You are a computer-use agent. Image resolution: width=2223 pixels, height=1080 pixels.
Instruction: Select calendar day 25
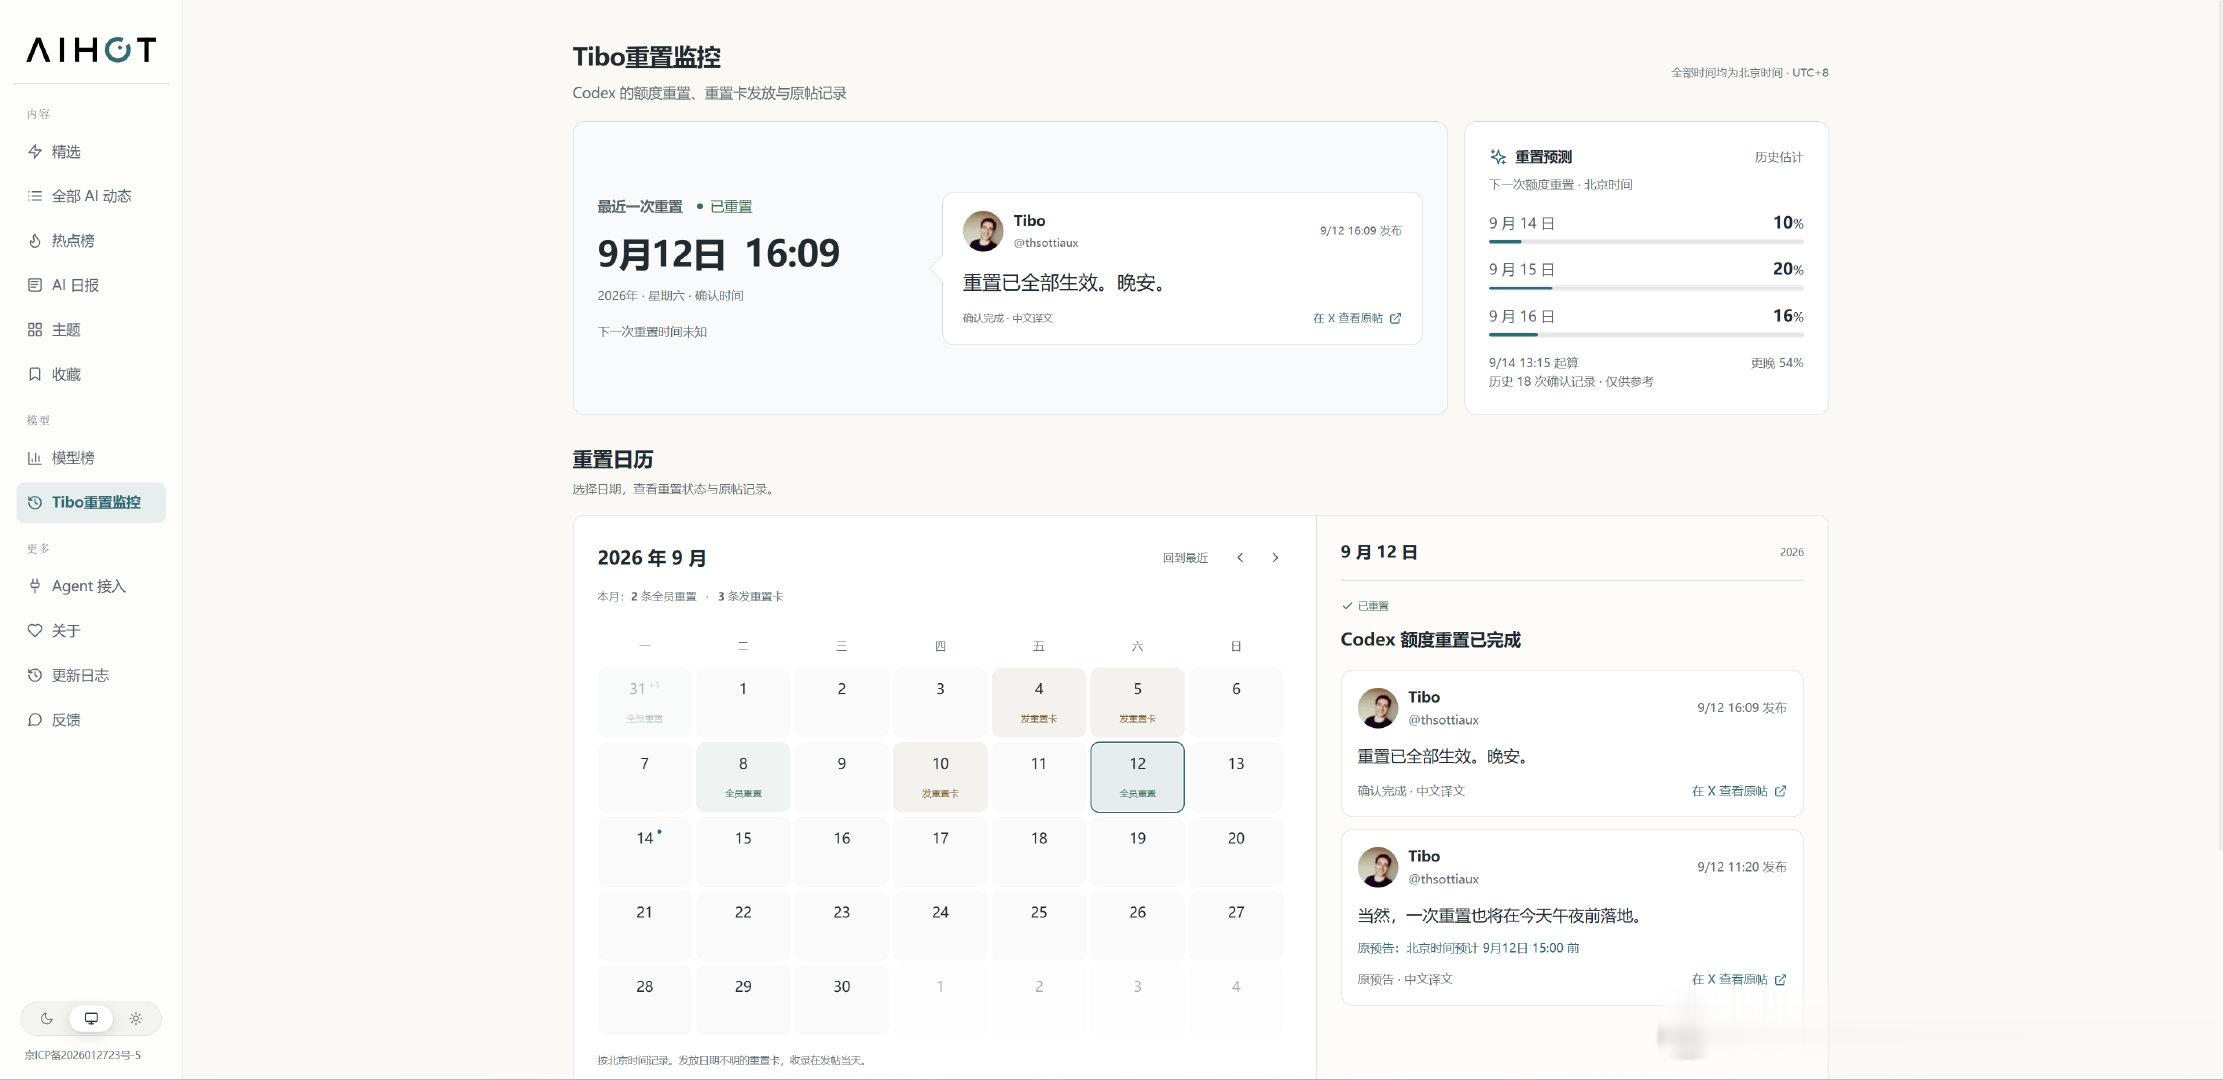pos(1039,925)
